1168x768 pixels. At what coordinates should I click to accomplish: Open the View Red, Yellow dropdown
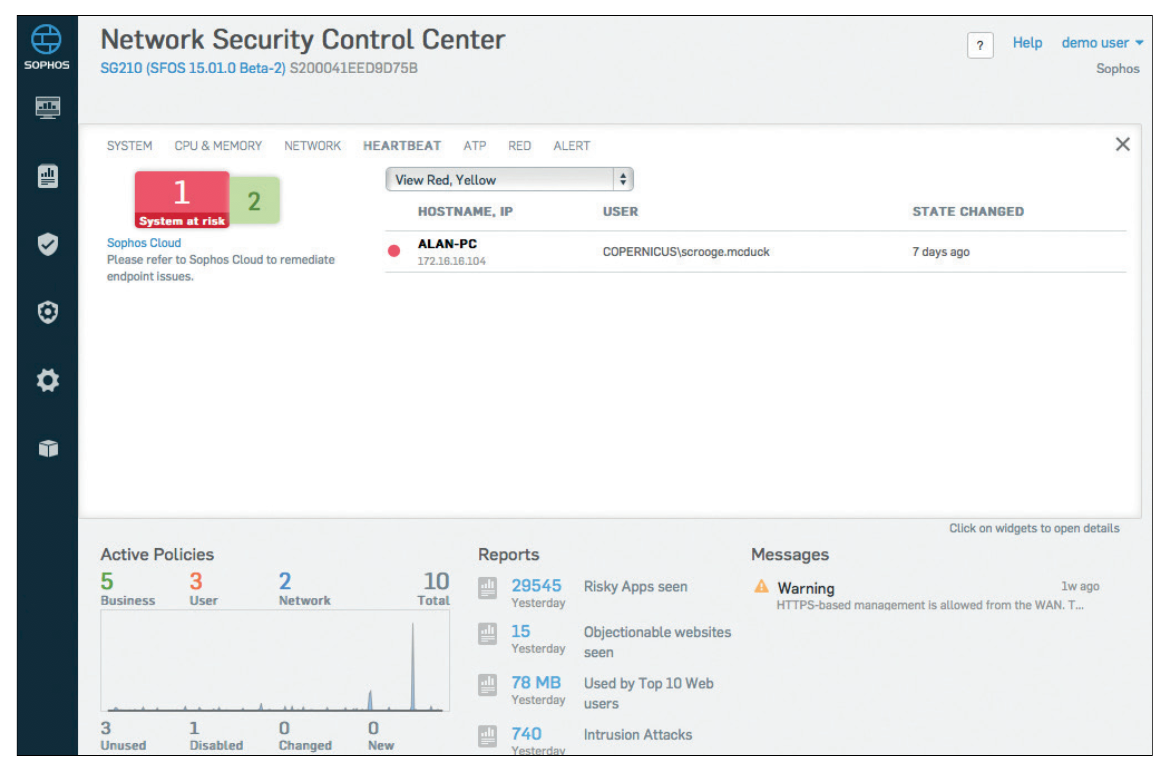click(x=510, y=180)
